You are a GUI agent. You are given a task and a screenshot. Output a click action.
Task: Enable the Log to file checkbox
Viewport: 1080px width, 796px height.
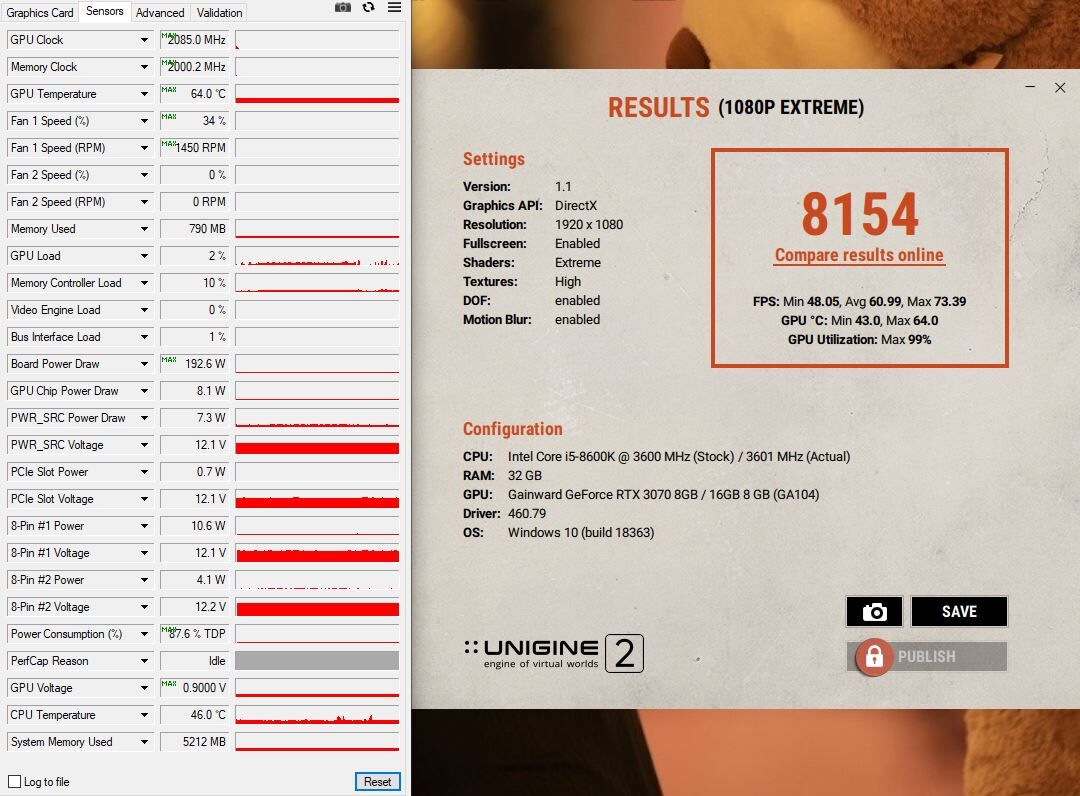pyautogui.click(x=14, y=782)
